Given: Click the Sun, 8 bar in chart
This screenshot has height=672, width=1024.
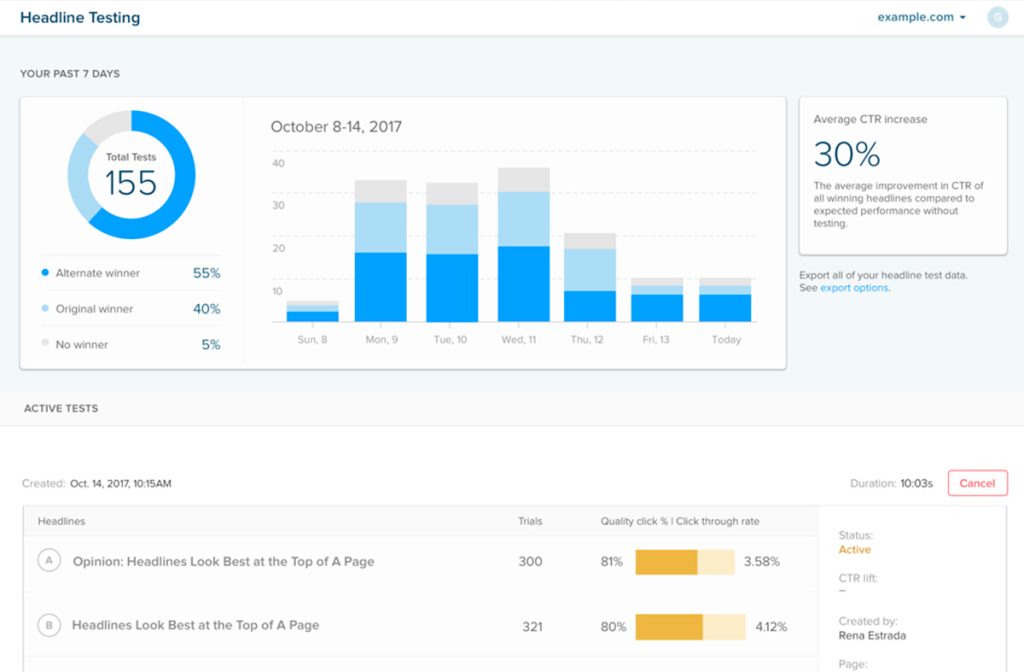Looking at the screenshot, I should coord(312,313).
